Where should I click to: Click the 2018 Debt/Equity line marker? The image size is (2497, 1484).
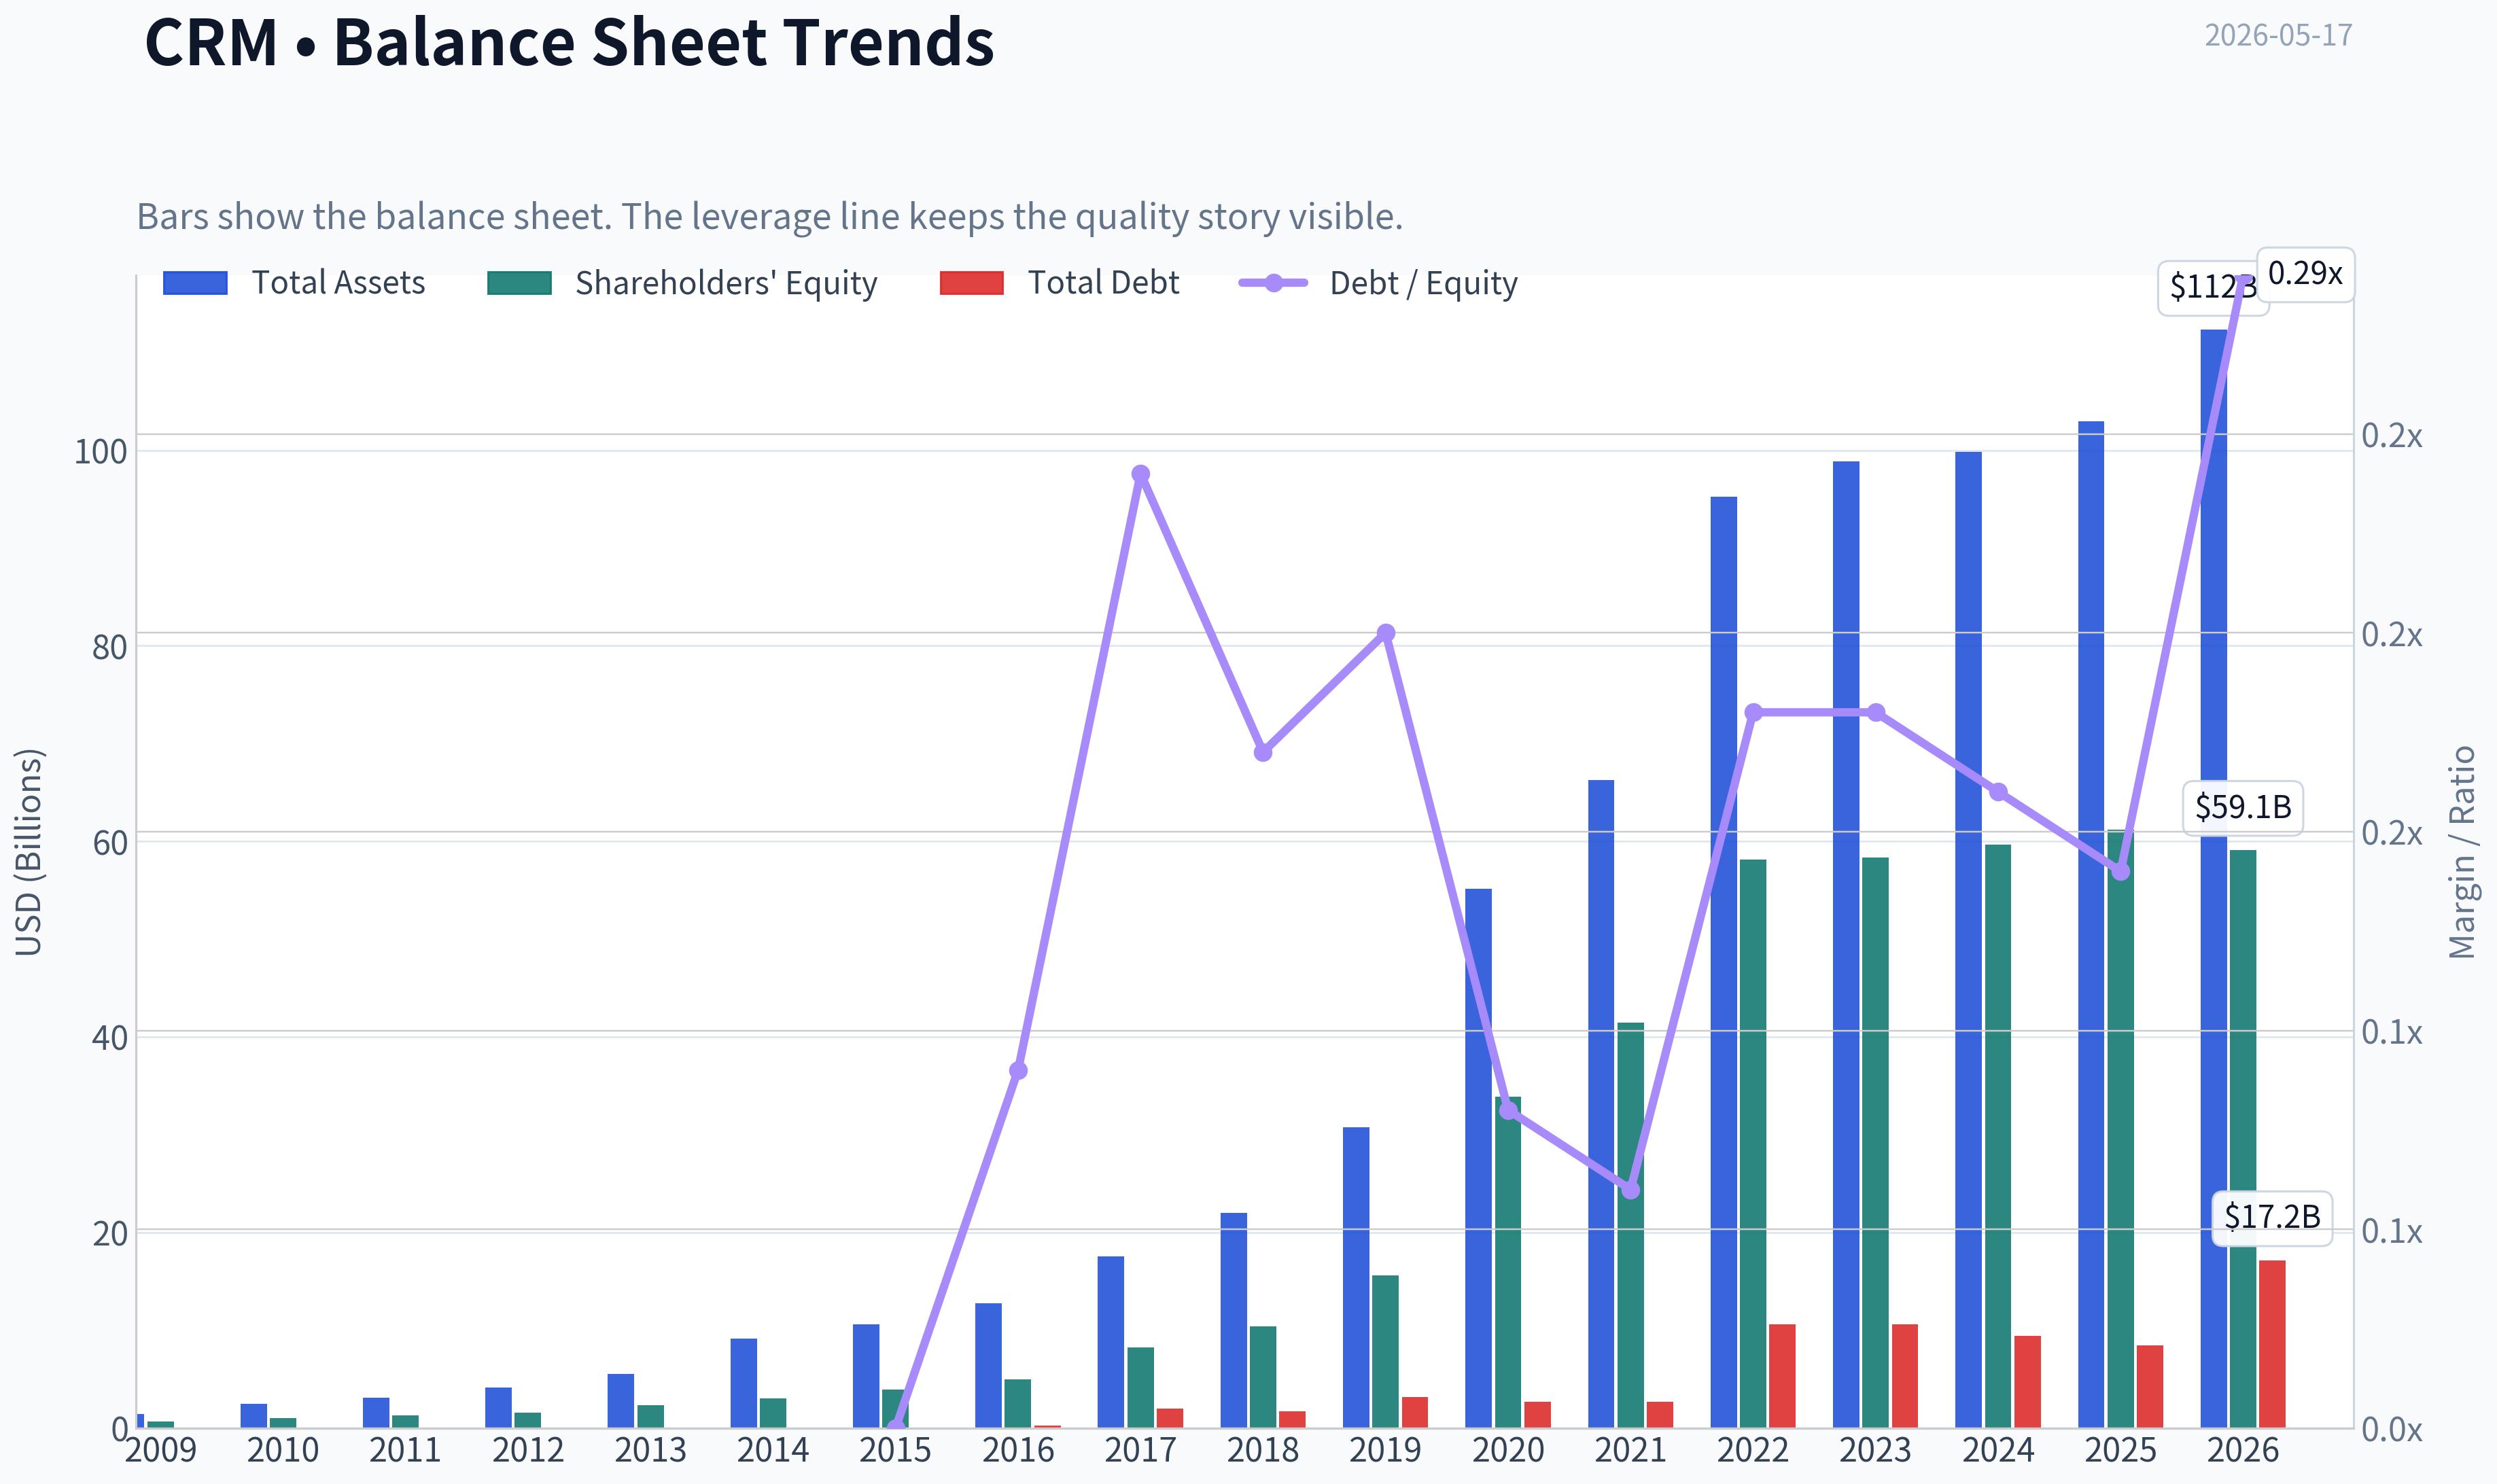[x=1263, y=752]
